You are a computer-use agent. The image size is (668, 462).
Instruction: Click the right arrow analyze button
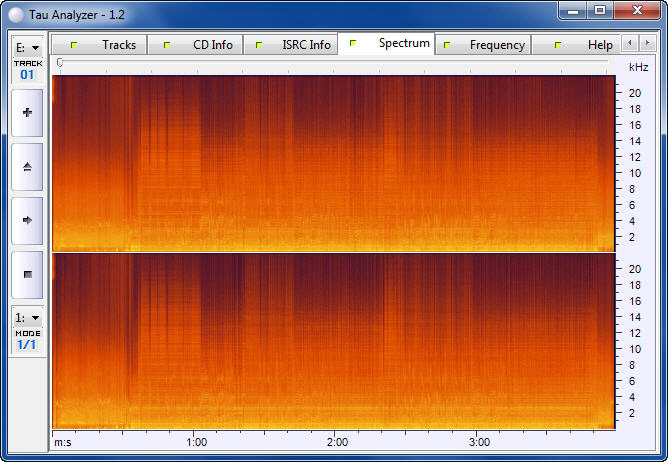click(27, 220)
